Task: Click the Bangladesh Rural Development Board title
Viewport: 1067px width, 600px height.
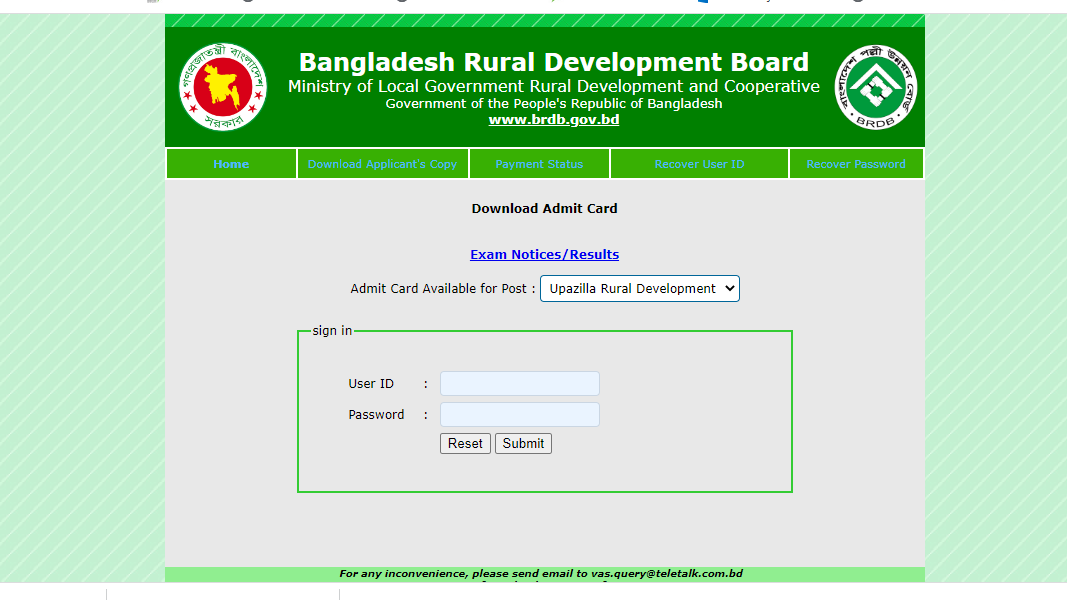Action: coord(554,62)
